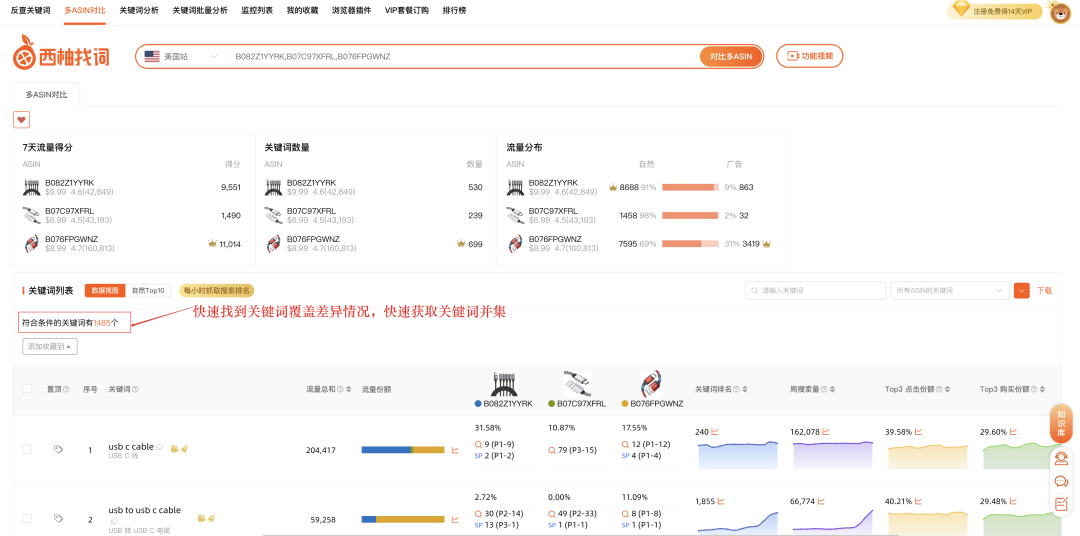The image size is (1080, 536).
Task: Click the tag pin icon for usb c cable
Action: coord(59,449)
